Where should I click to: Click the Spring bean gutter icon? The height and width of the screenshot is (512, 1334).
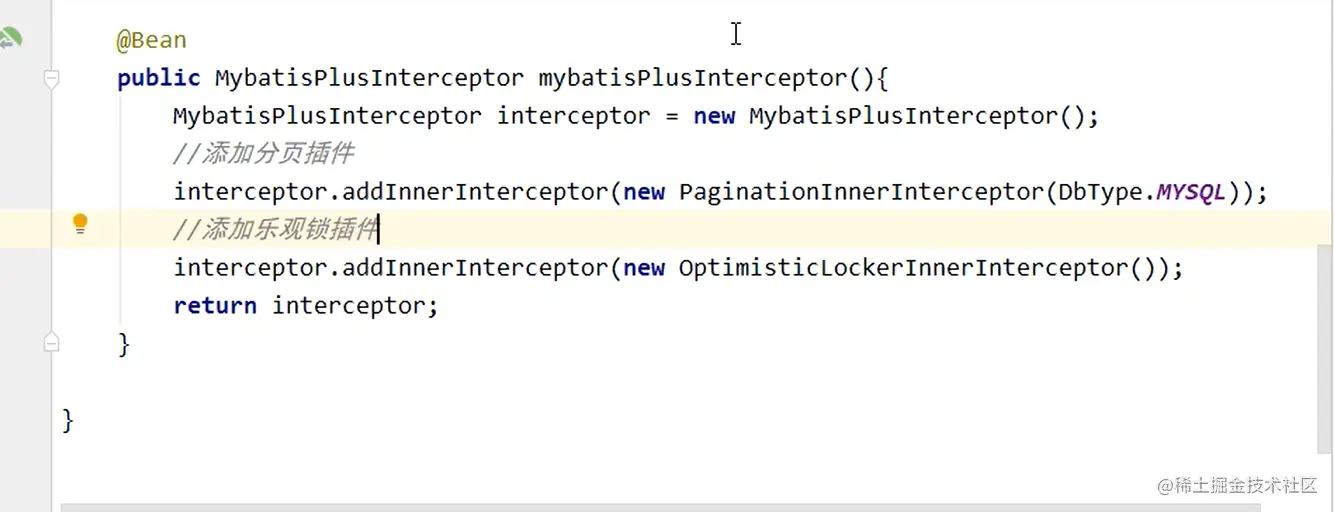click(x=10, y=39)
